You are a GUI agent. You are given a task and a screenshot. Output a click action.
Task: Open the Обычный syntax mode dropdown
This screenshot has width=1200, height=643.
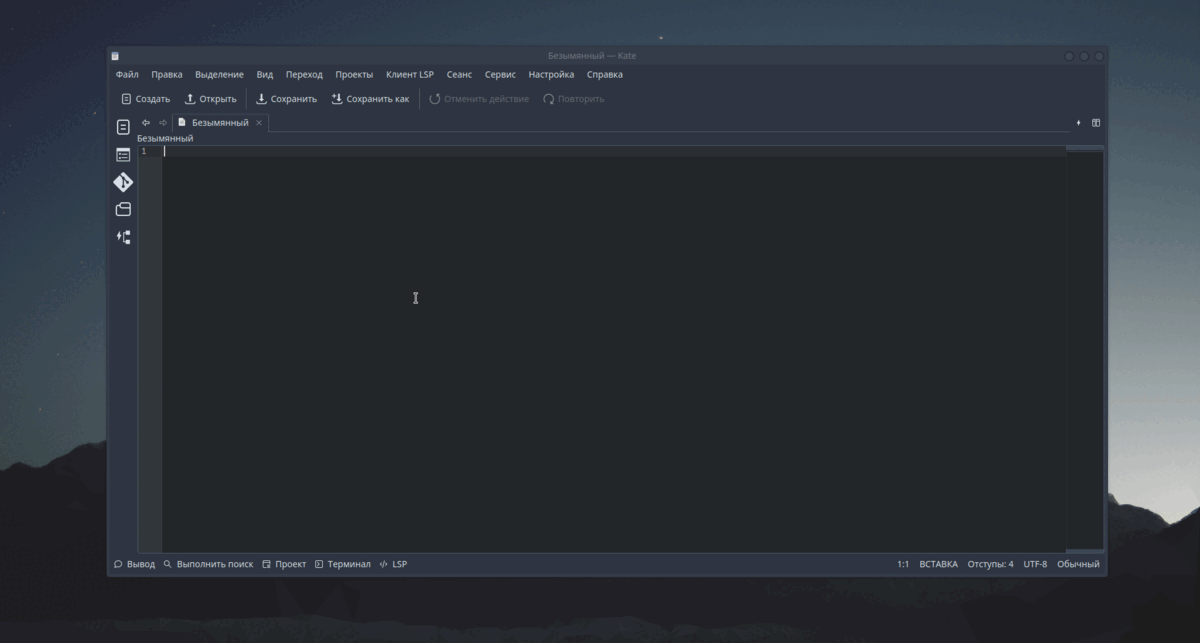point(1078,564)
